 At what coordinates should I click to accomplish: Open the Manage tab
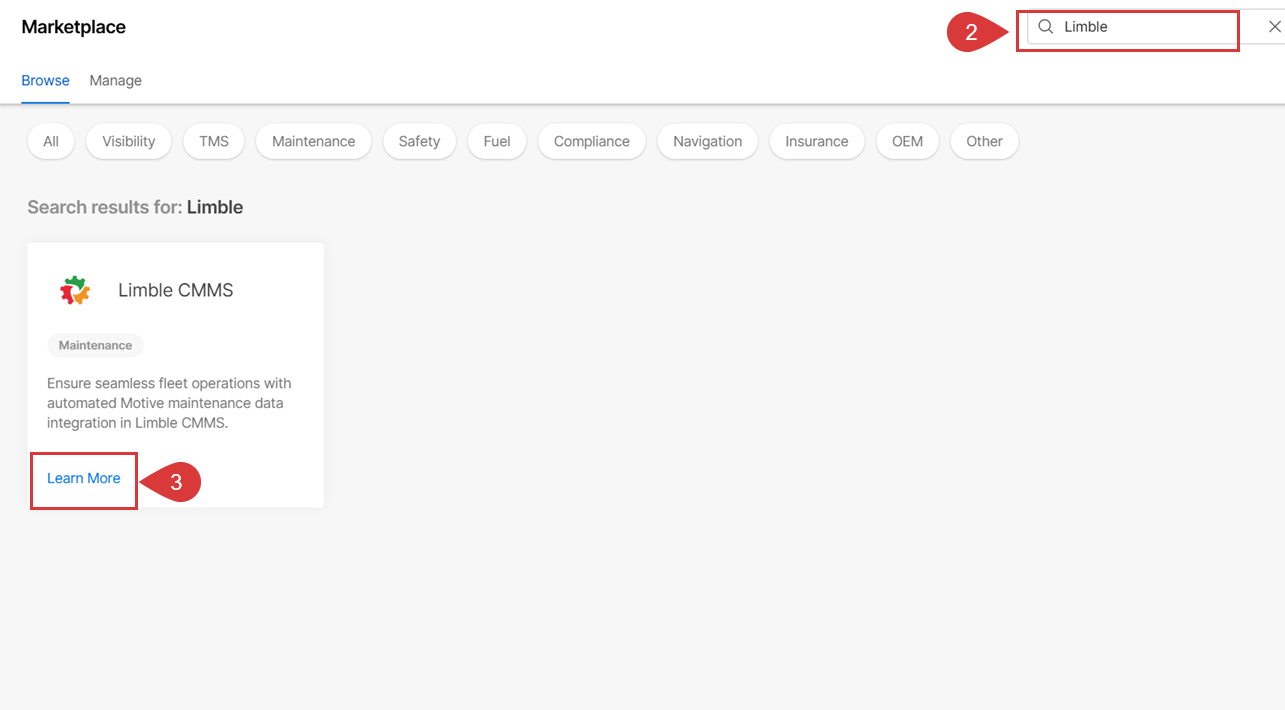pos(116,80)
